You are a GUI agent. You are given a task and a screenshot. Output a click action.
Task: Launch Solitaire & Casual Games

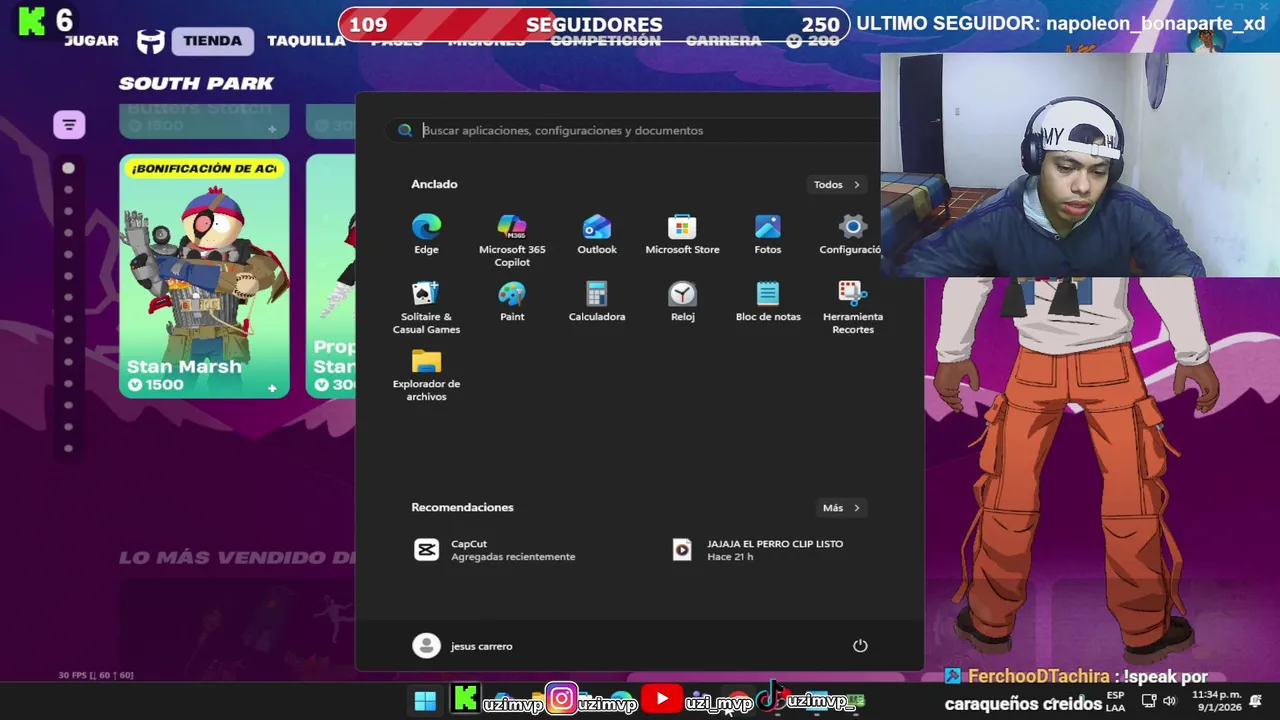[426, 308]
